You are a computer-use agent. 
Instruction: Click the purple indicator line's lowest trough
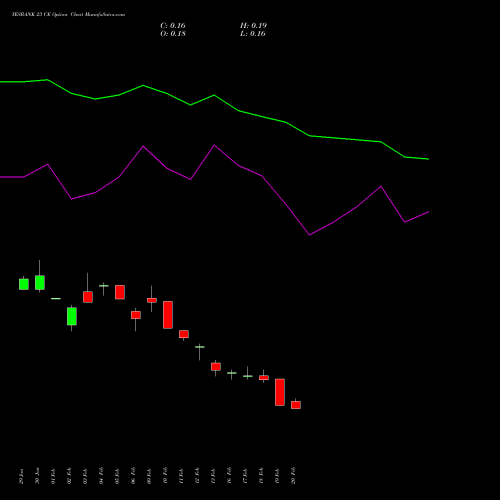(309, 235)
